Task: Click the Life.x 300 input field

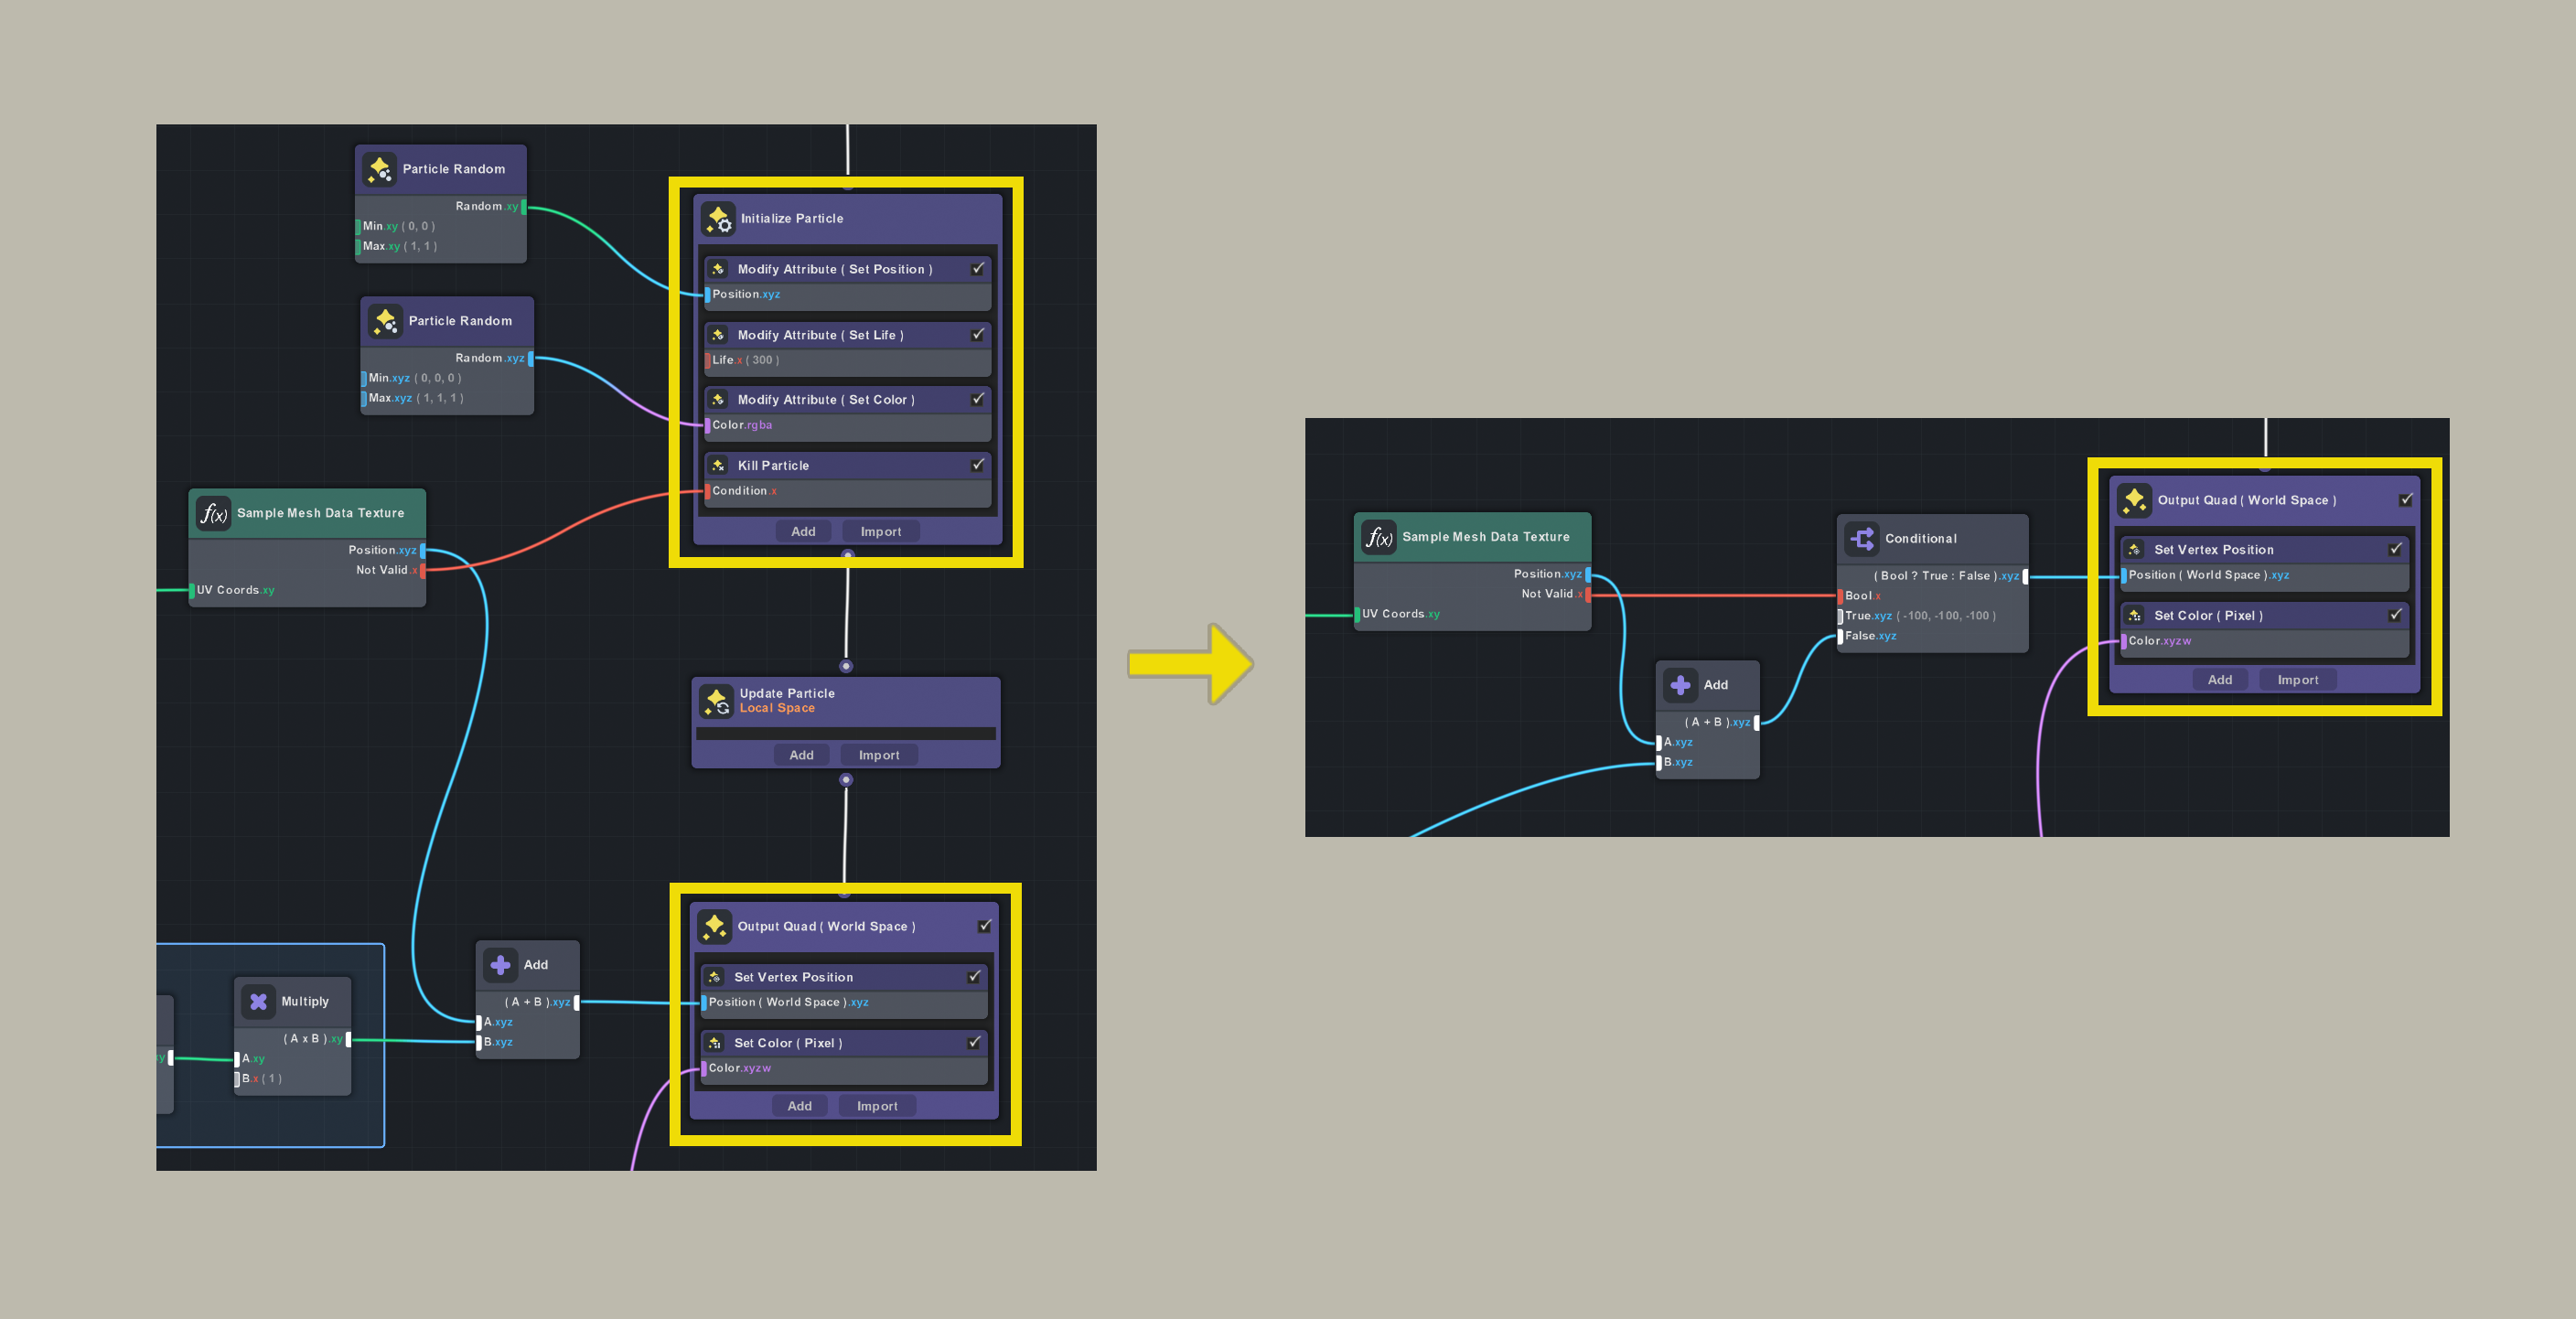Action: [762, 360]
